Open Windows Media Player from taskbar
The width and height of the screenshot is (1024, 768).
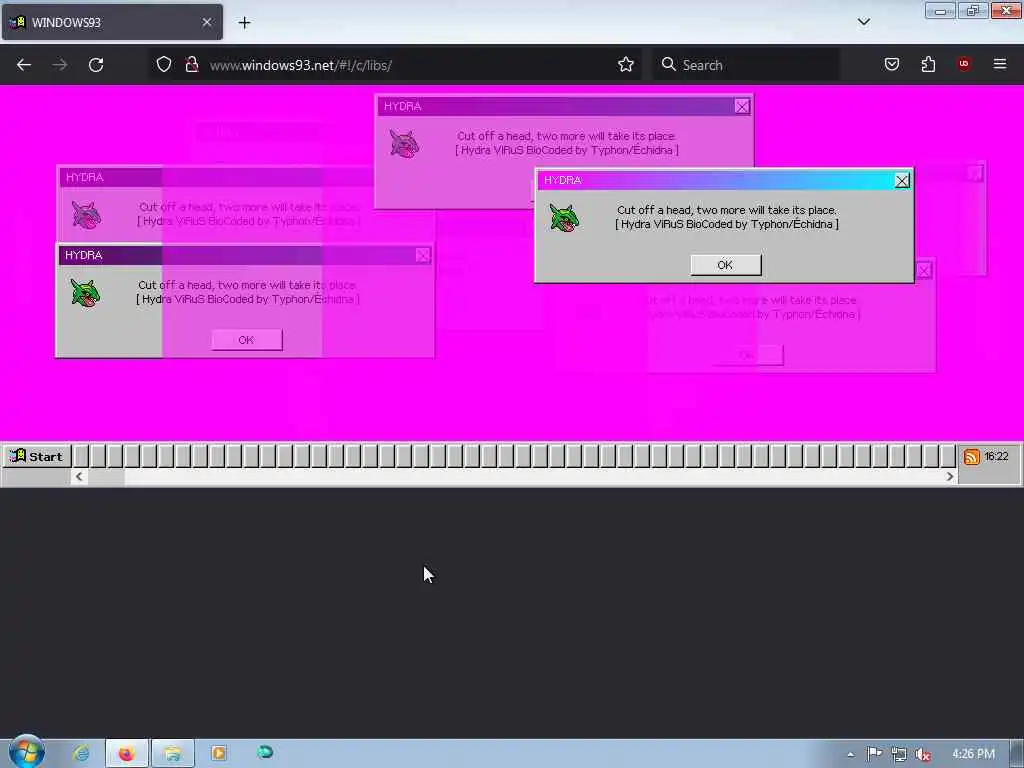219,754
